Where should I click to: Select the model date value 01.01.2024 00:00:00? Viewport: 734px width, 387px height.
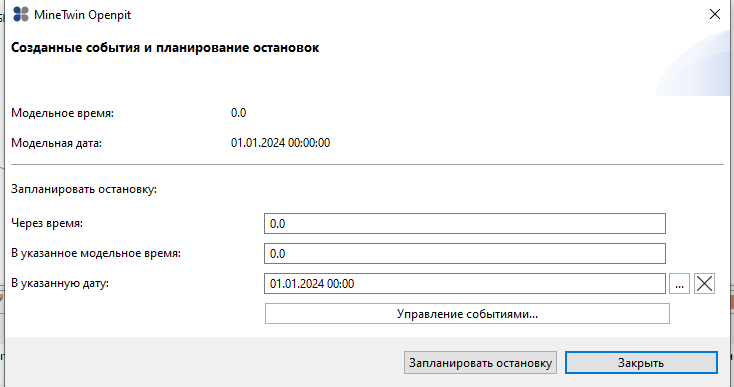(x=280, y=143)
